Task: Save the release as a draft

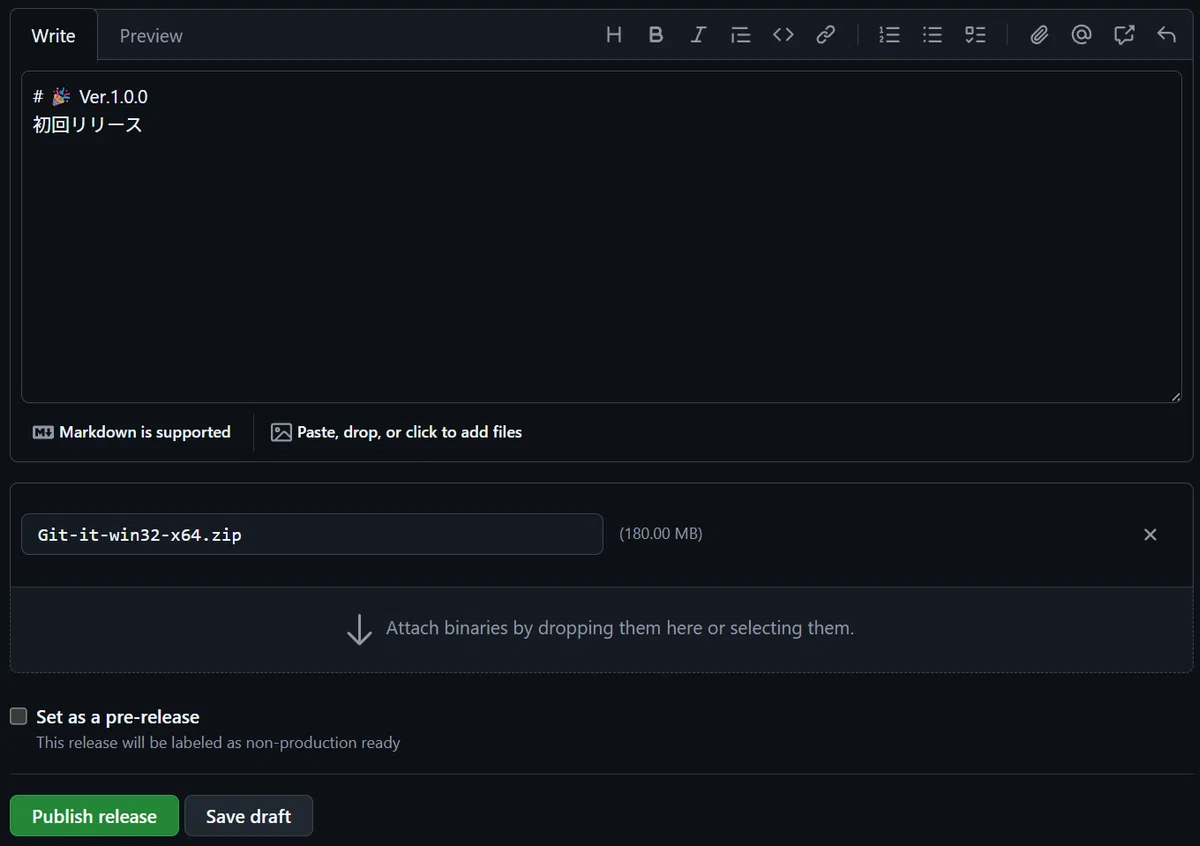Action: click(x=248, y=816)
